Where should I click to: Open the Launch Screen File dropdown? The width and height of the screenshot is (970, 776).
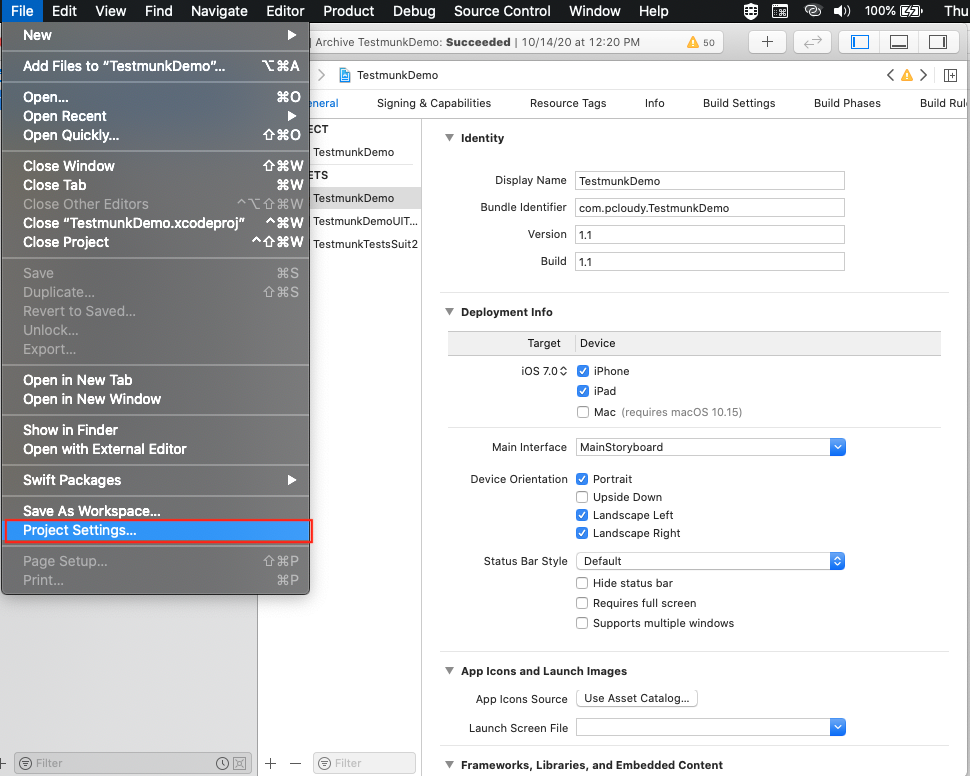pos(838,727)
